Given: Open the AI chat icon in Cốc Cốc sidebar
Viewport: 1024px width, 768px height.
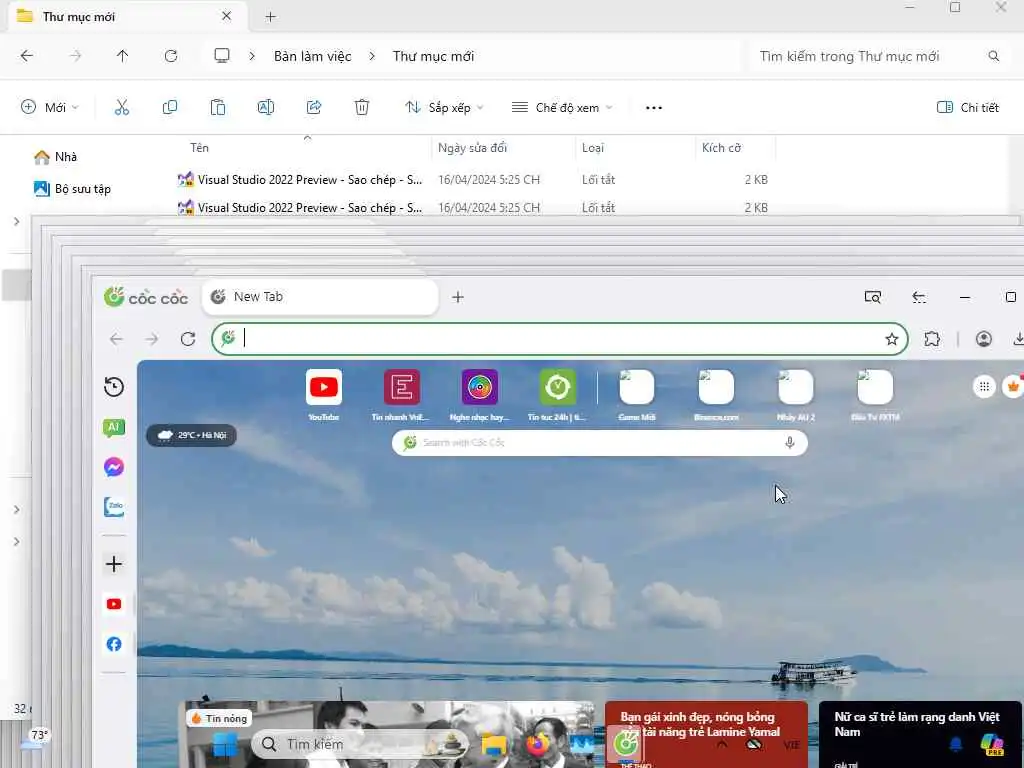Looking at the screenshot, I should [114, 428].
